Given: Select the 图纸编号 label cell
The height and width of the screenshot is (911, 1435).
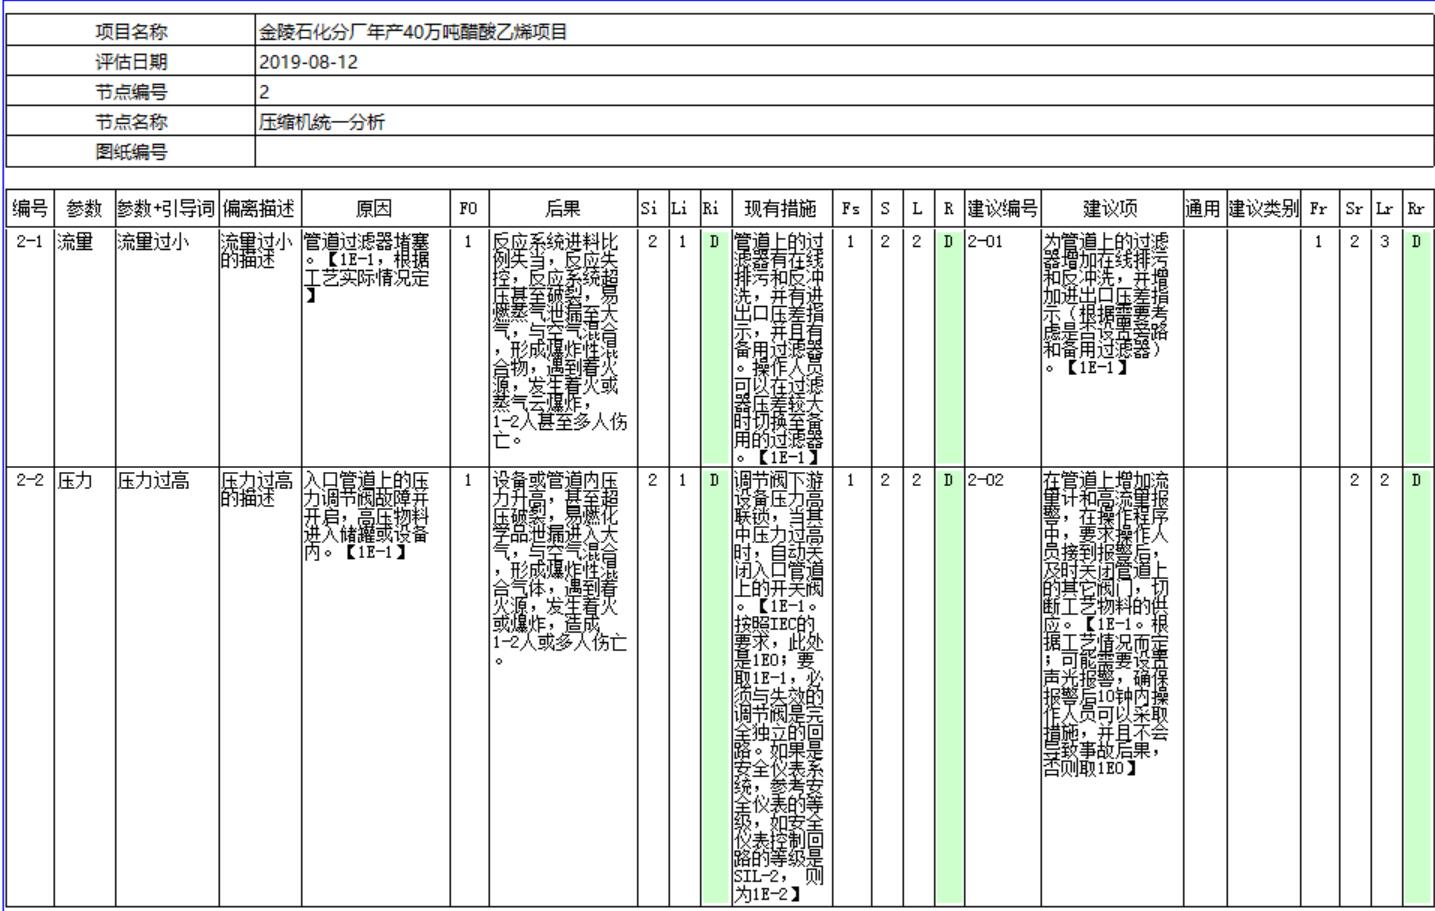Looking at the screenshot, I should 131,152.
